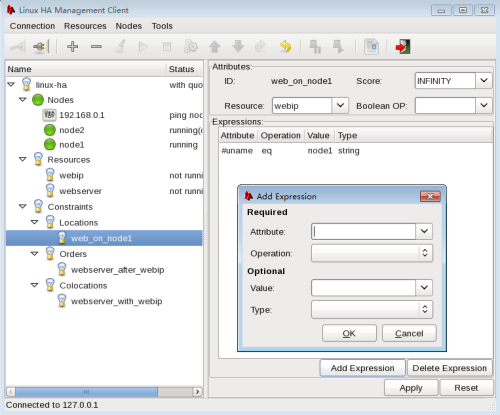
Task: Click the lightbulb icon beside webserver_after_webip
Action: (x=62, y=269)
